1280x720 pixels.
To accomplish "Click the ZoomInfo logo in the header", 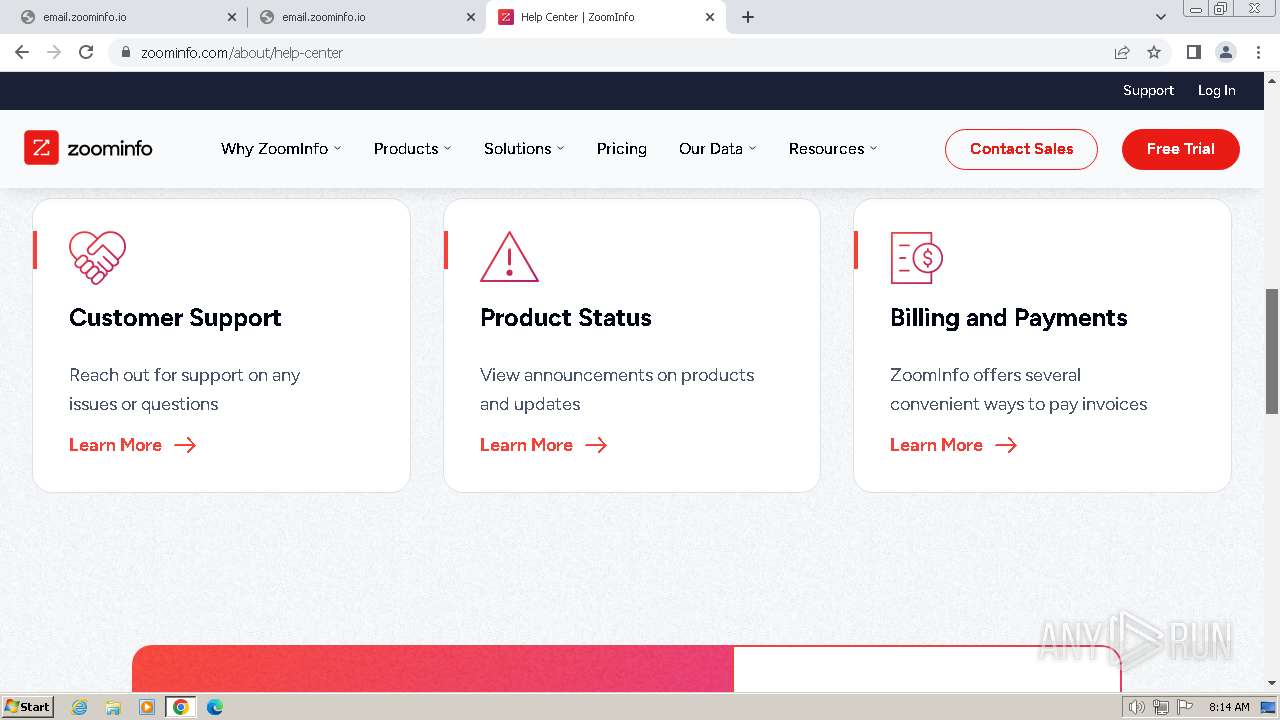I will pyautogui.click(x=88, y=148).
